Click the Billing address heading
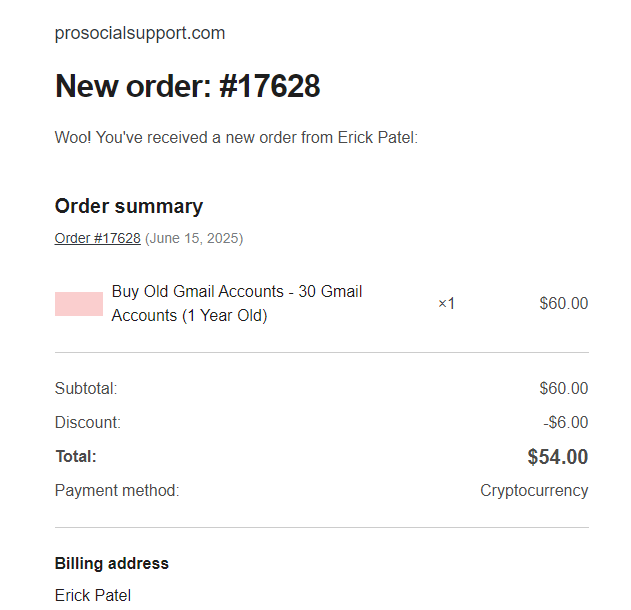Screen dimensions: 631x610 (x=111, y=563)
